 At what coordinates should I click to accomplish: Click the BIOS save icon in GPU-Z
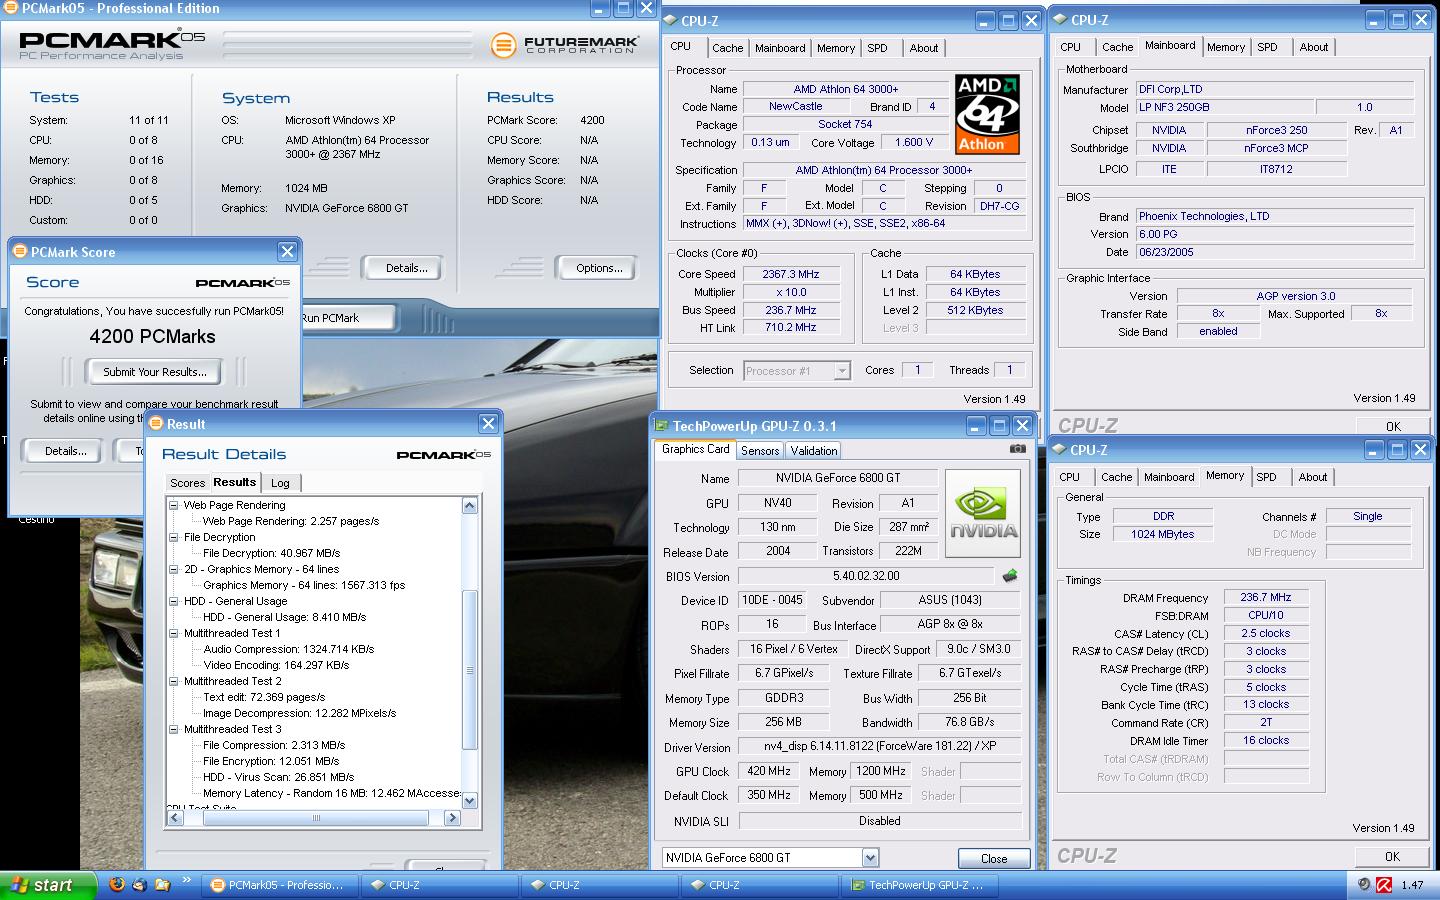click(x=1010, y=575)
